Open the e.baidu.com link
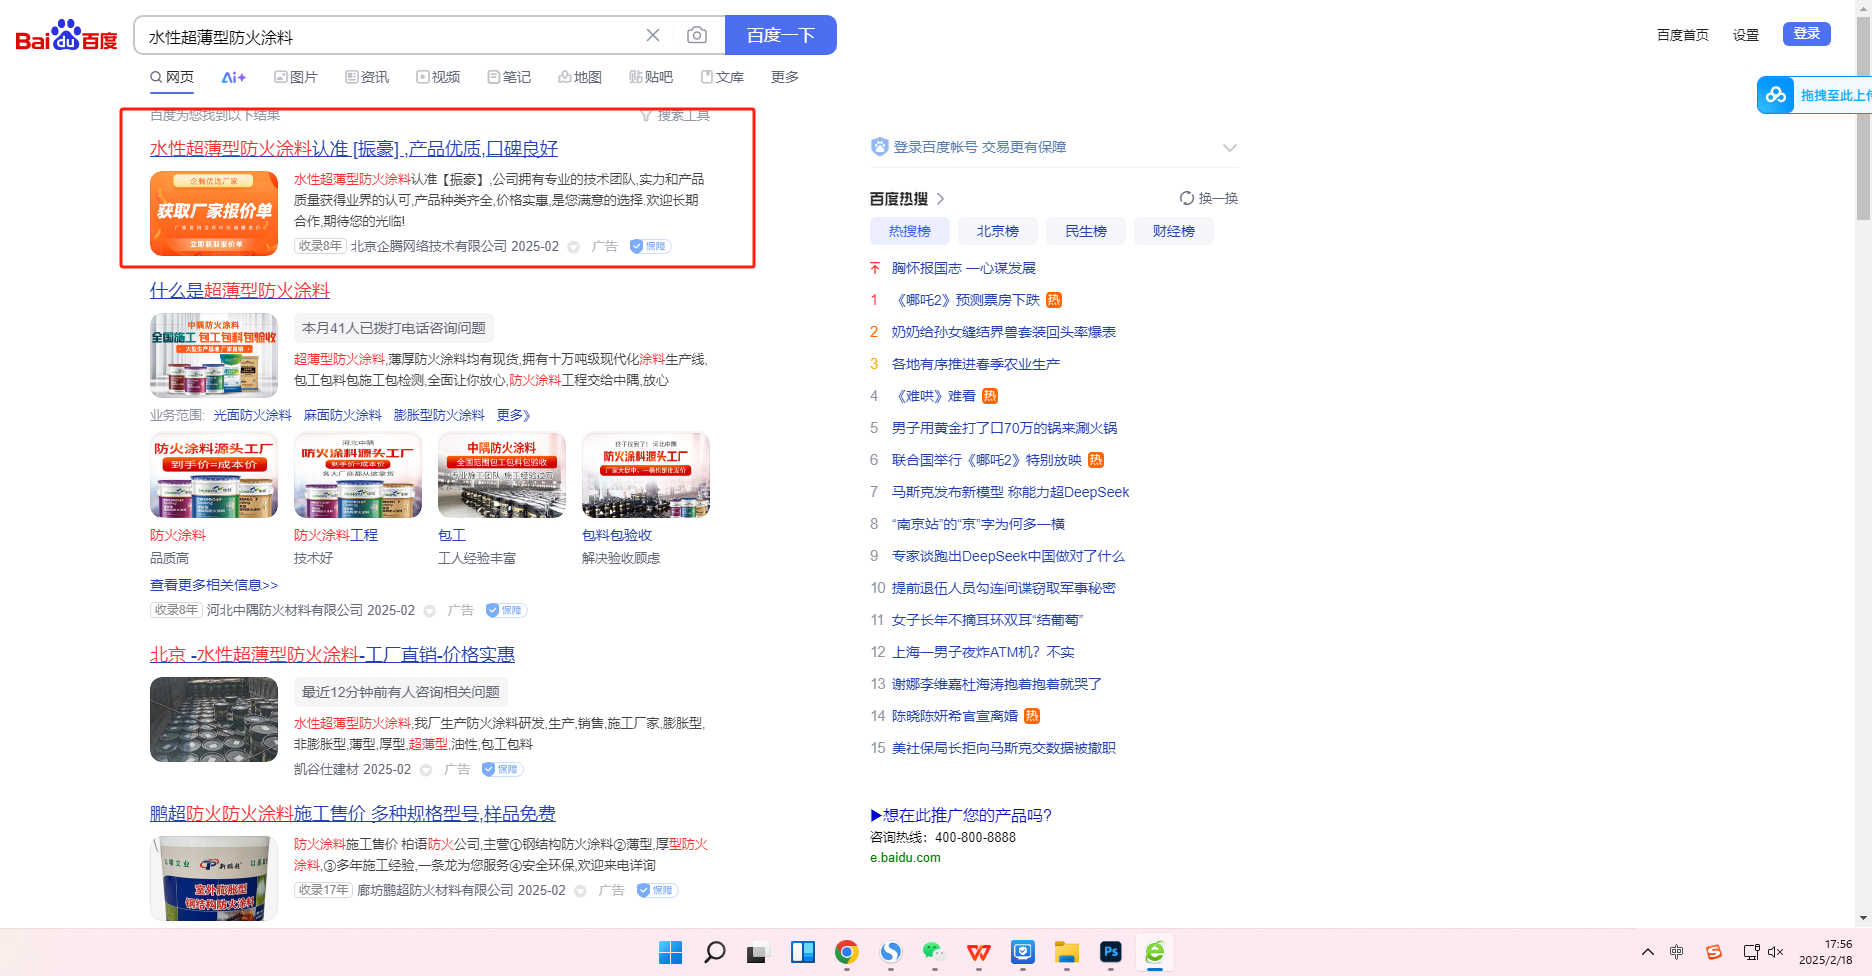 (x=905, y=858)
